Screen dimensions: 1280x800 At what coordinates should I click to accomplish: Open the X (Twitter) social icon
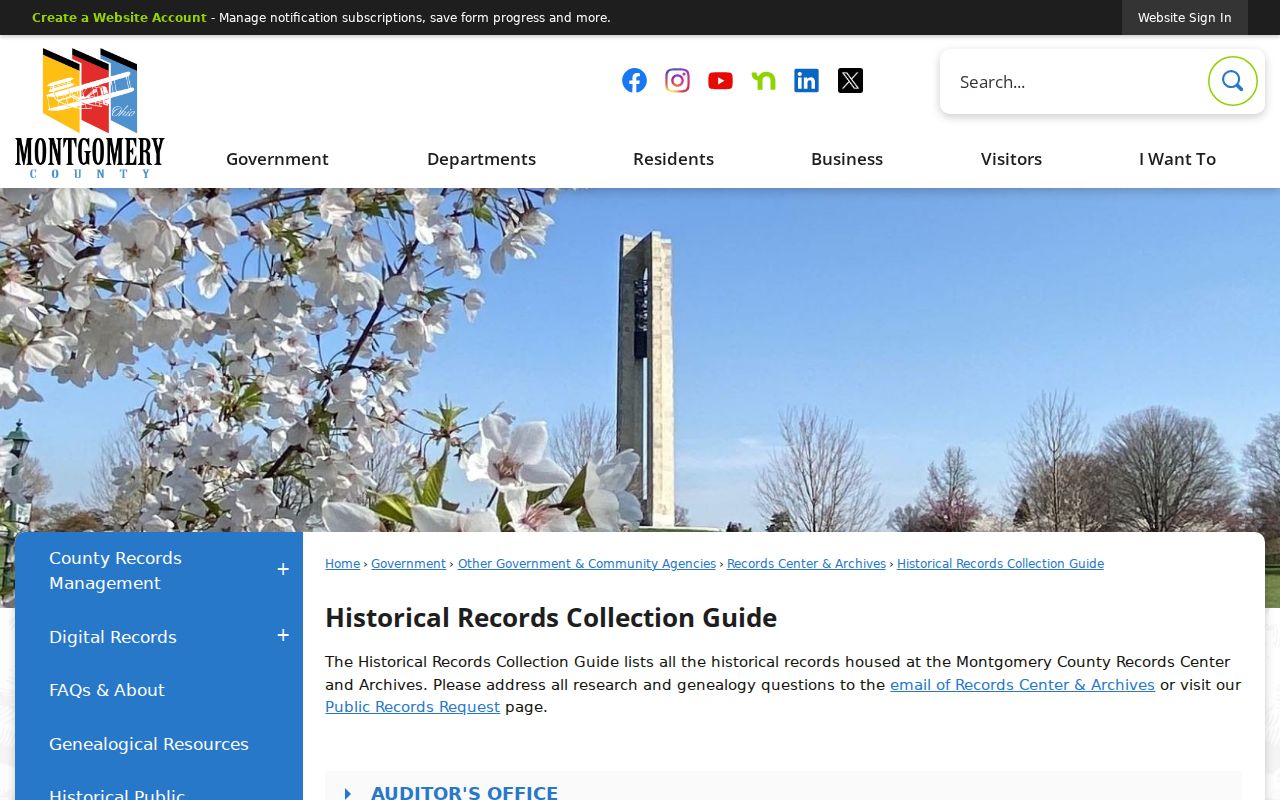850,81
